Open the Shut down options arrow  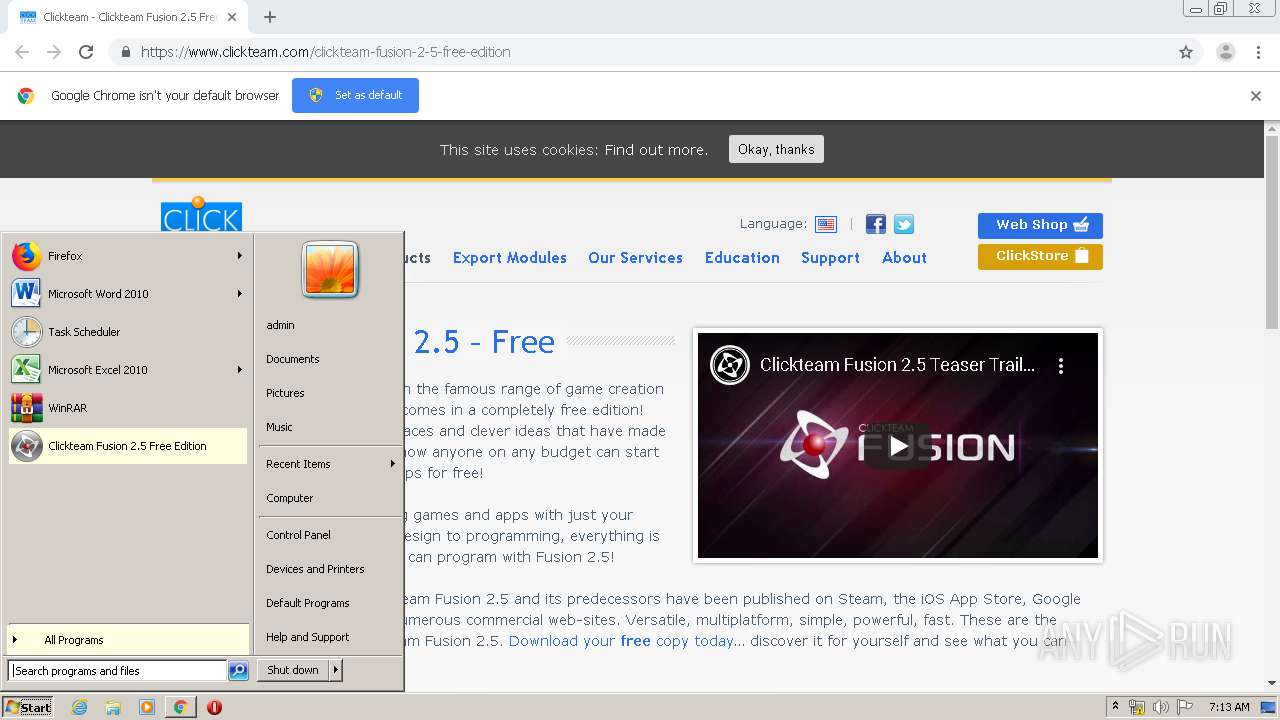coord(336,670)
